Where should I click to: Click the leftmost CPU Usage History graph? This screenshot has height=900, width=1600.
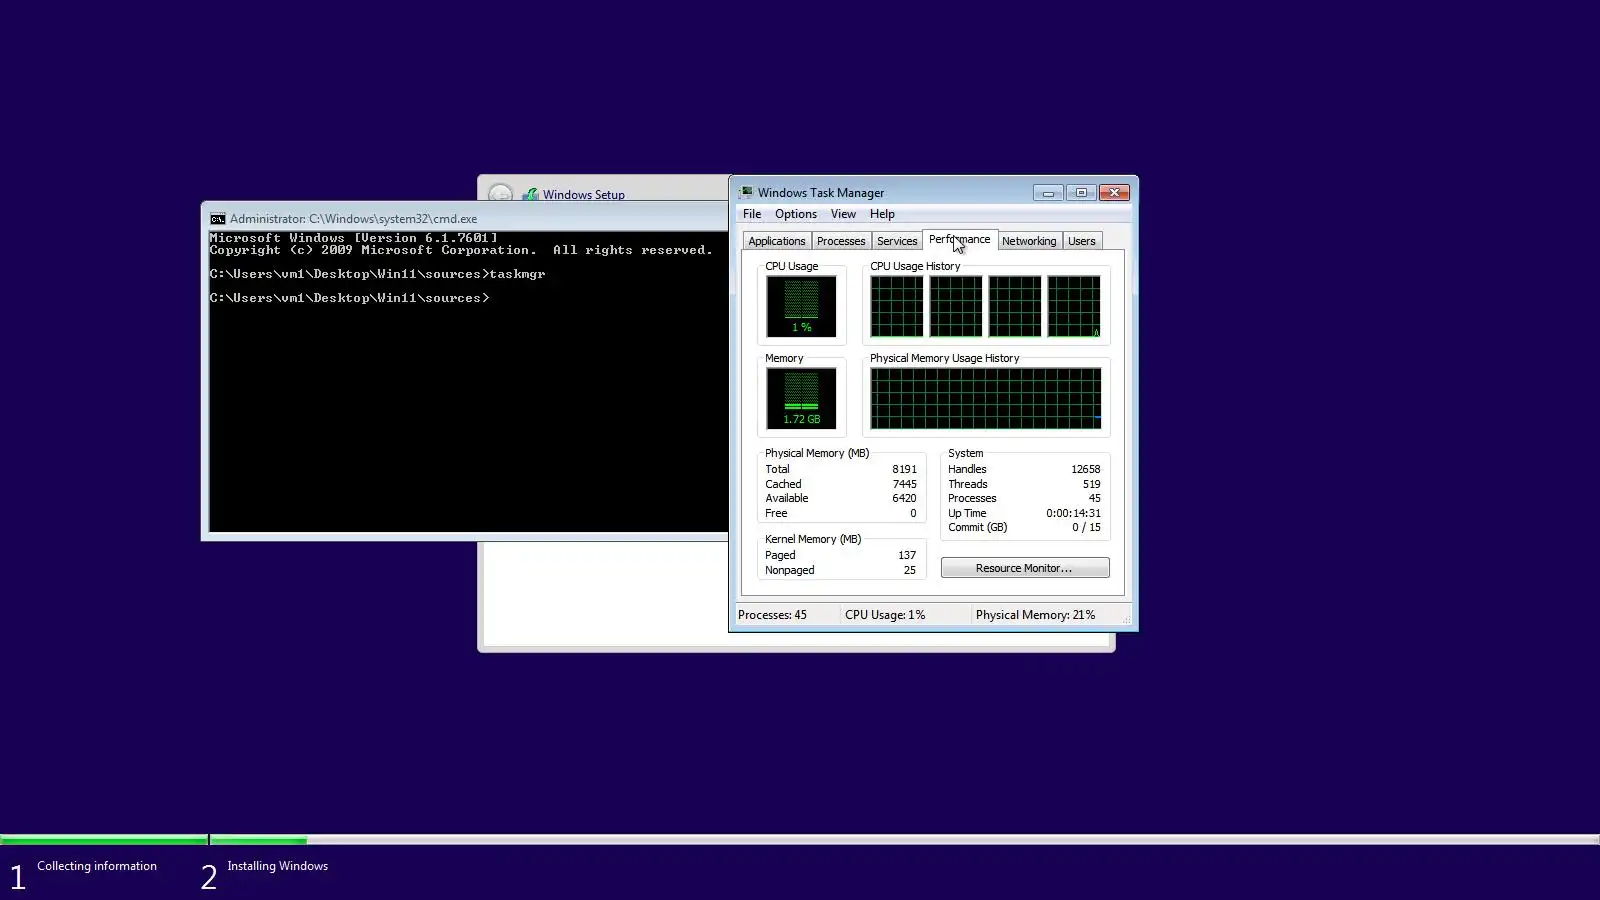coord(896,306)
